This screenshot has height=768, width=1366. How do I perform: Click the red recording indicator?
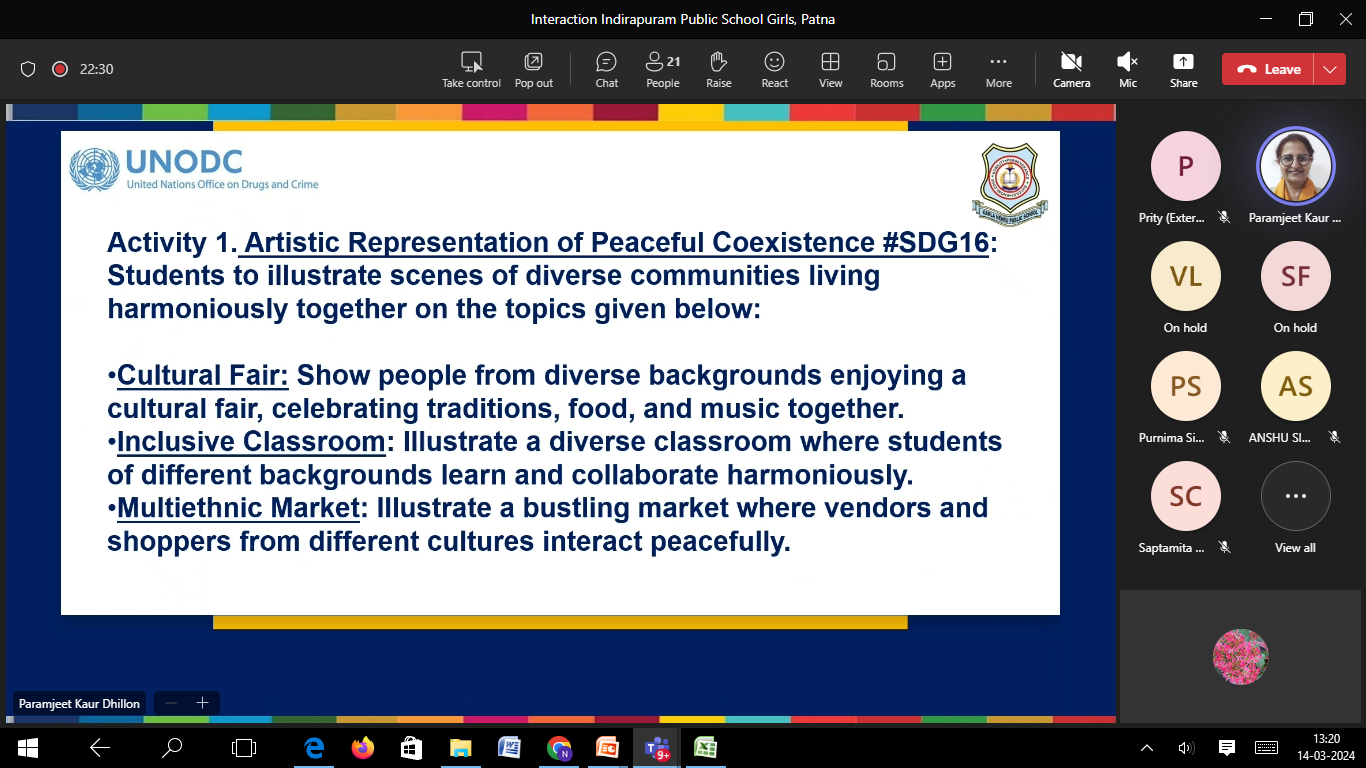pos(60,69)
